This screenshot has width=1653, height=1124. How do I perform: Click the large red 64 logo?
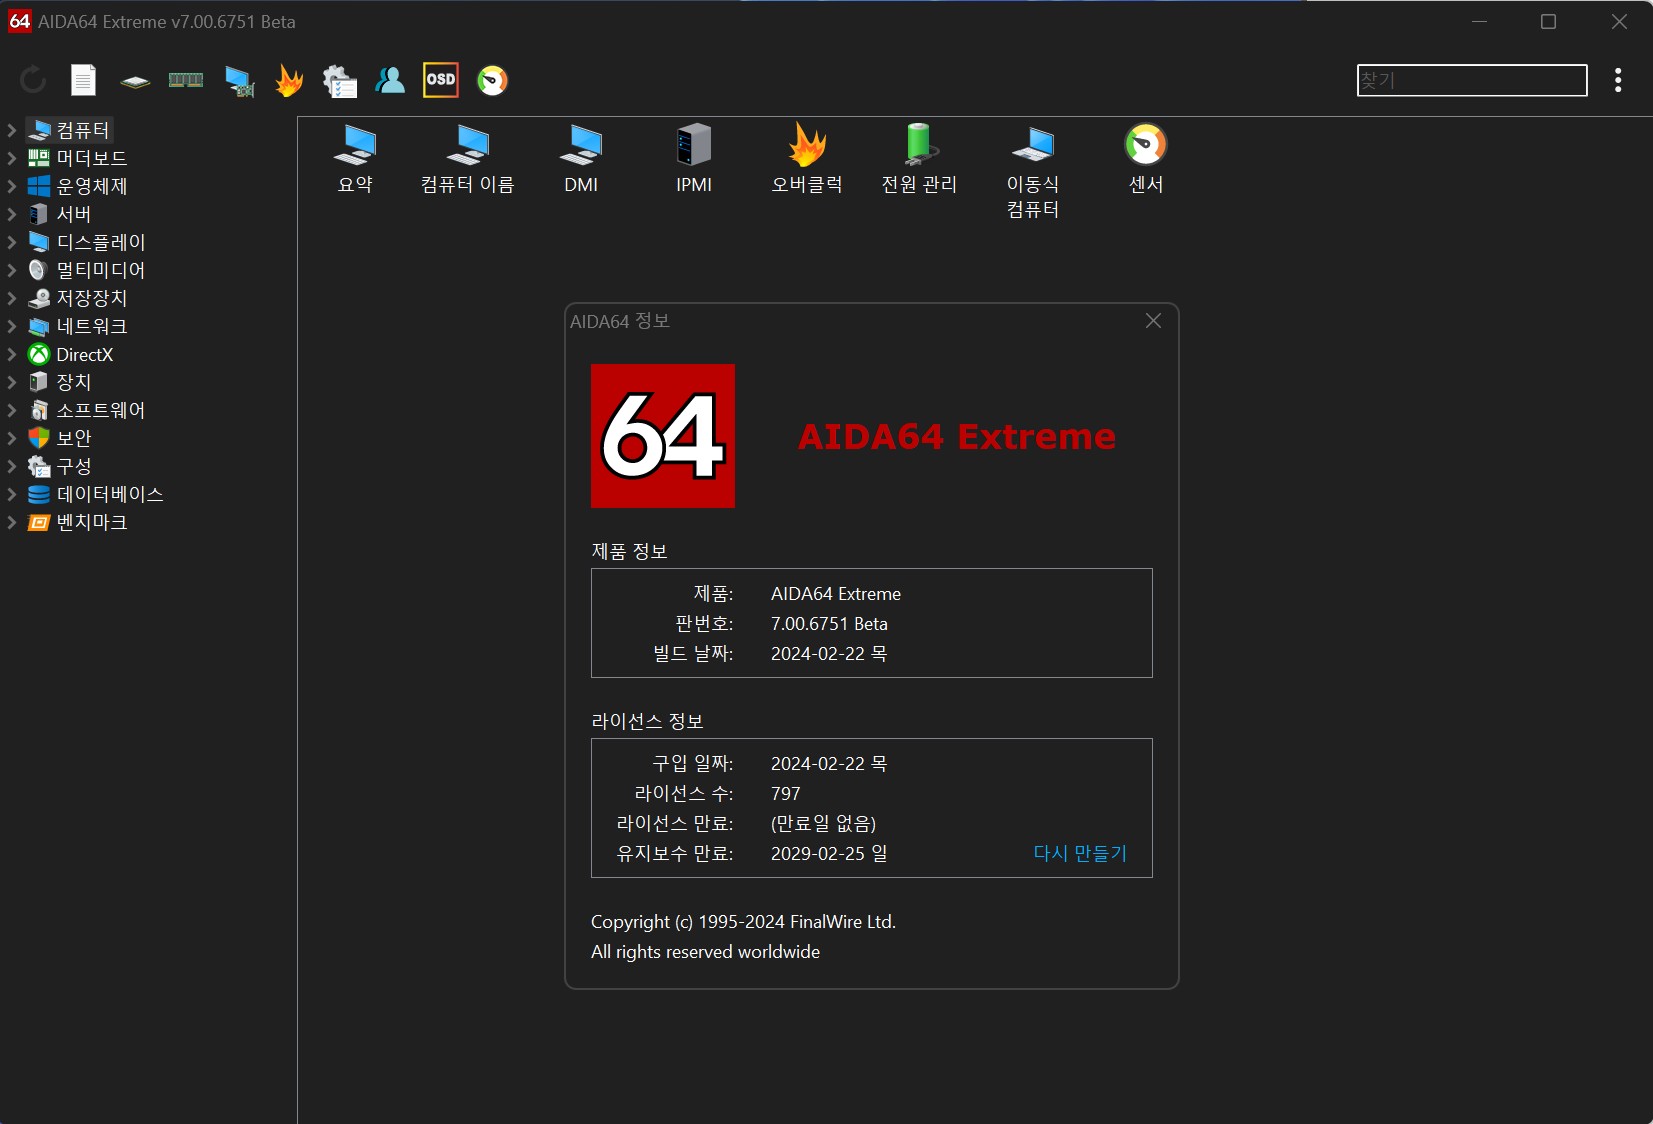tap(663, 436)
